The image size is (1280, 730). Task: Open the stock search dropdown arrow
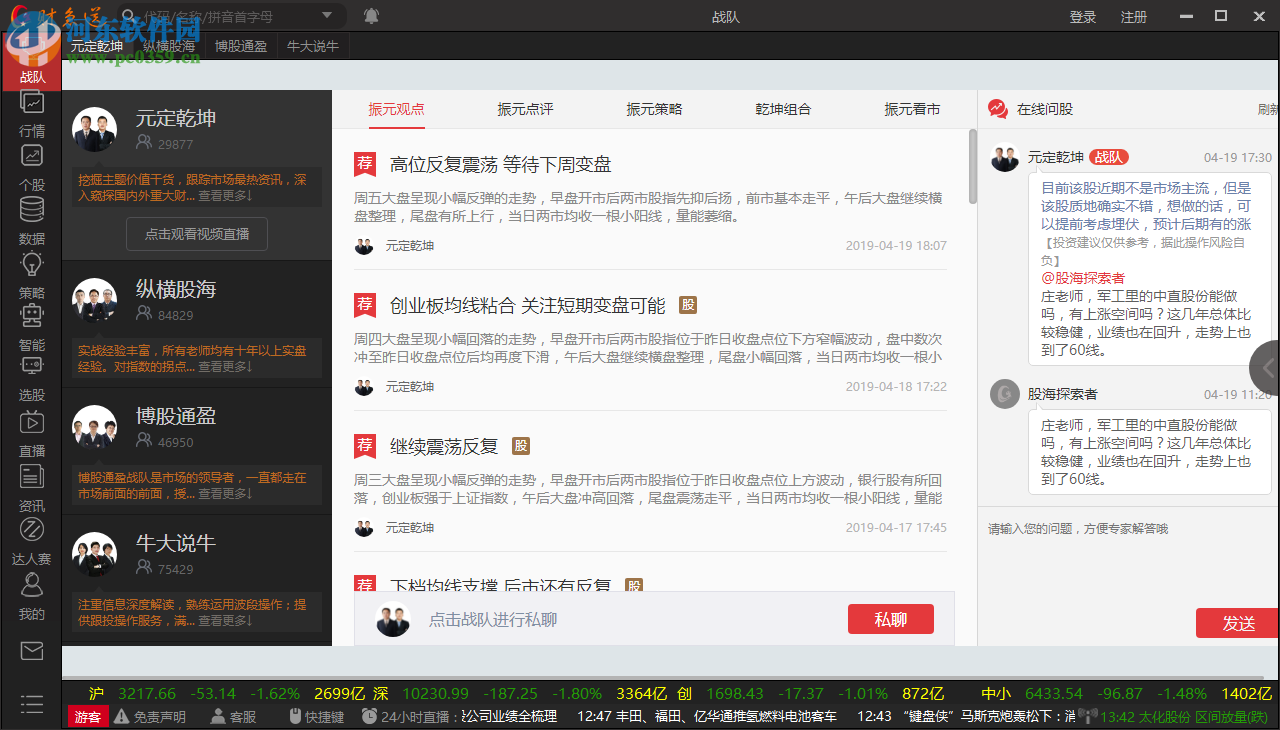point(326,16)
